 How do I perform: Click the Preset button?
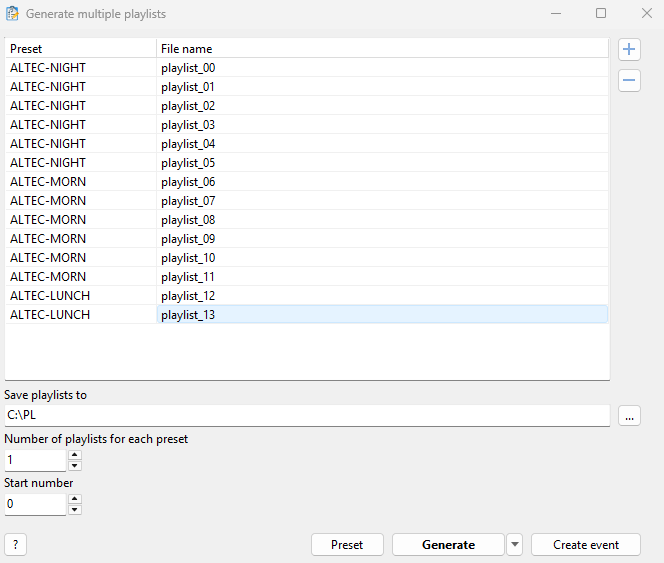click(x=347, y=544)
